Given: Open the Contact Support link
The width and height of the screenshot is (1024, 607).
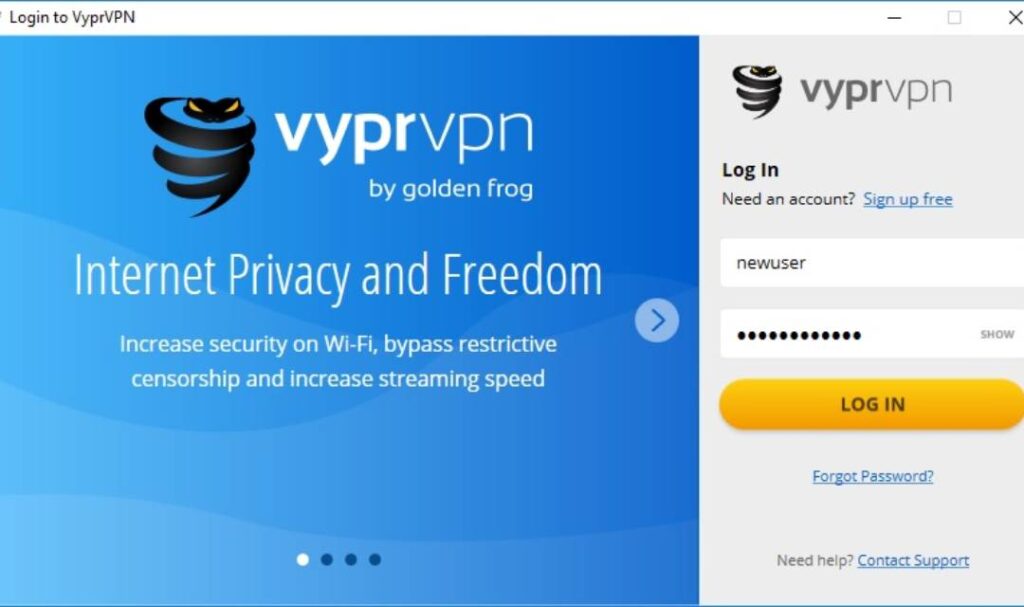Looking at the screenshot, I should (x=913, y=560).
